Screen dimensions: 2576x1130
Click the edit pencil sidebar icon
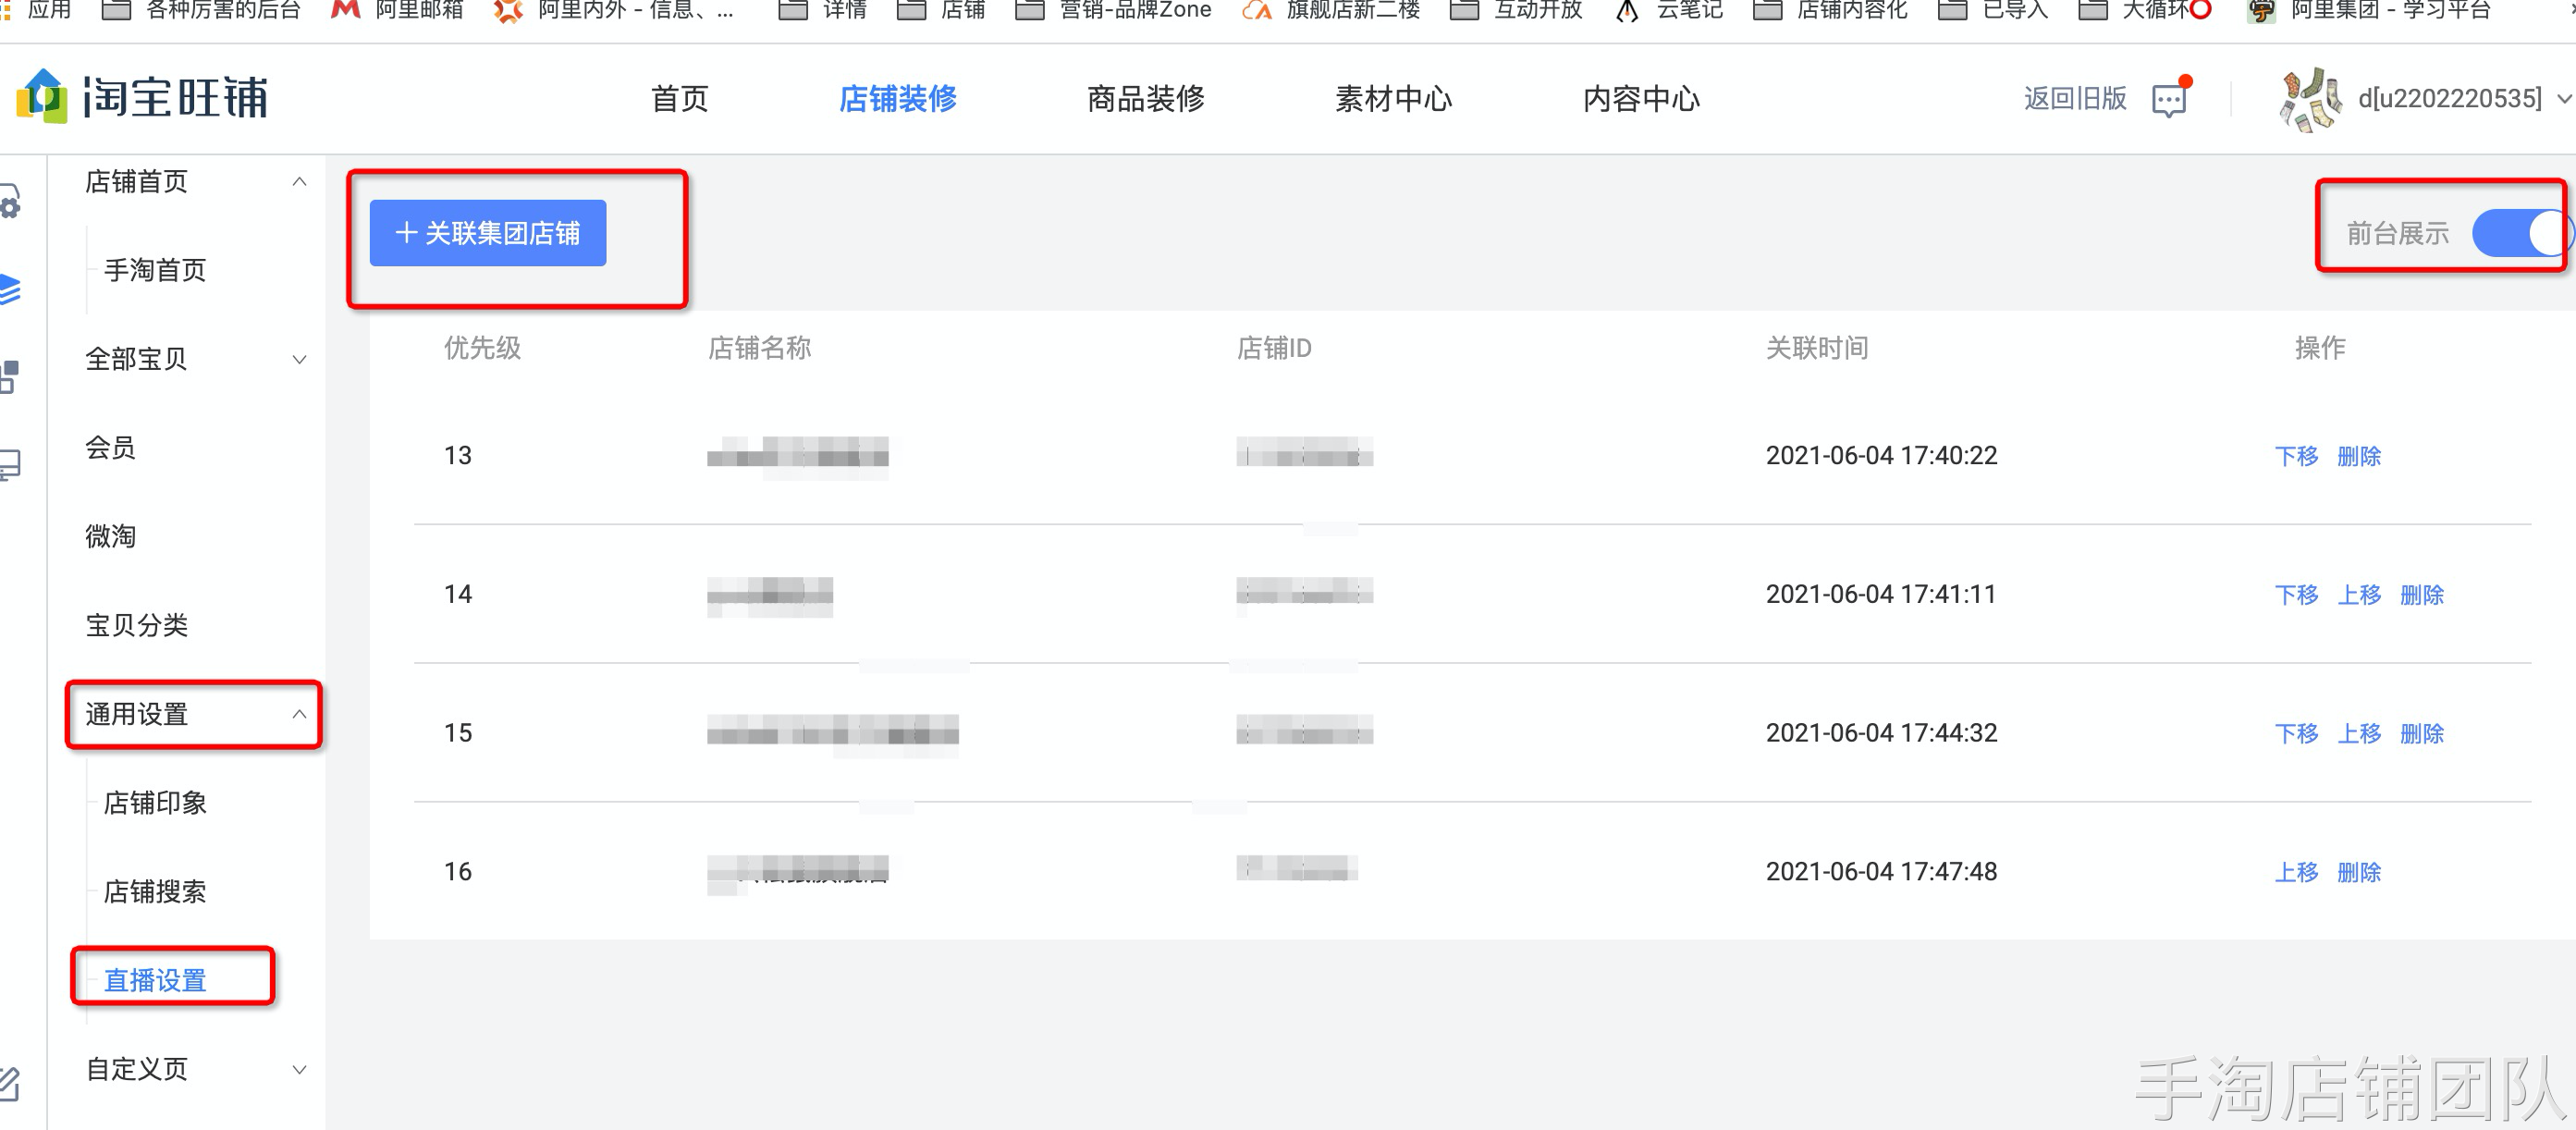(x=10, y=1083)
